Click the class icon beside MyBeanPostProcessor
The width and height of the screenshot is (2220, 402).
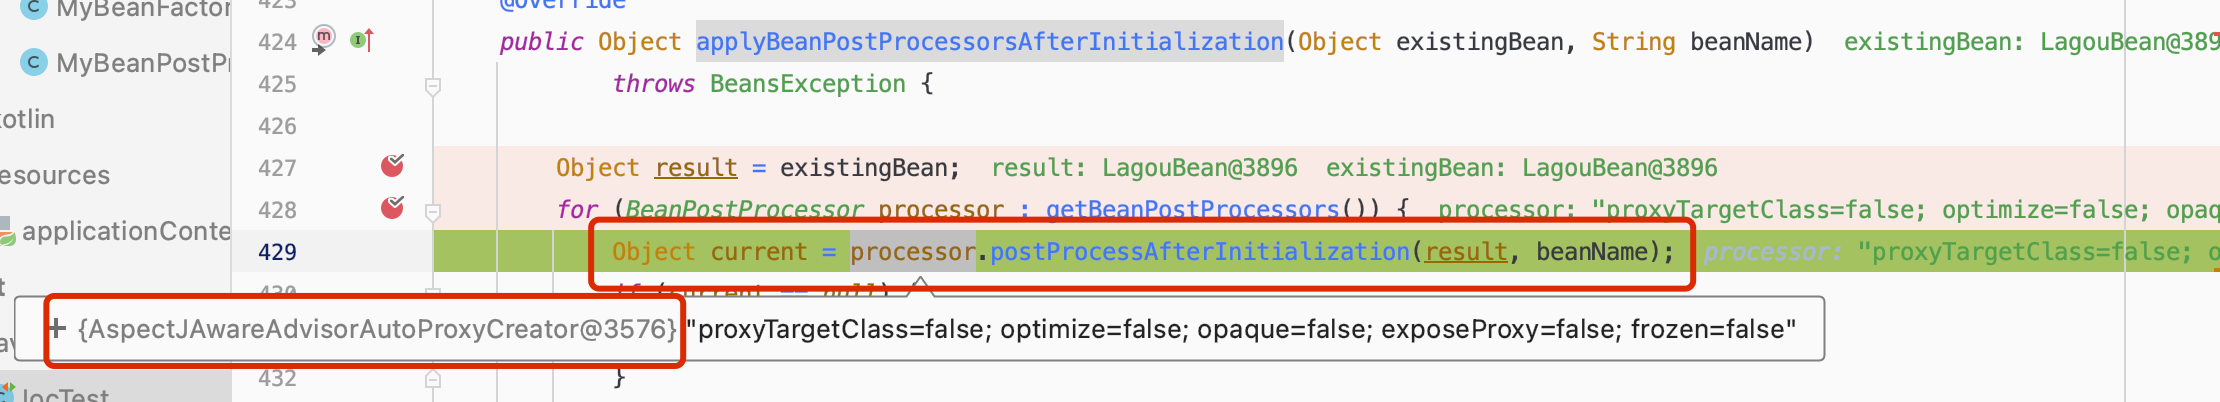click(x=34, y=63)
